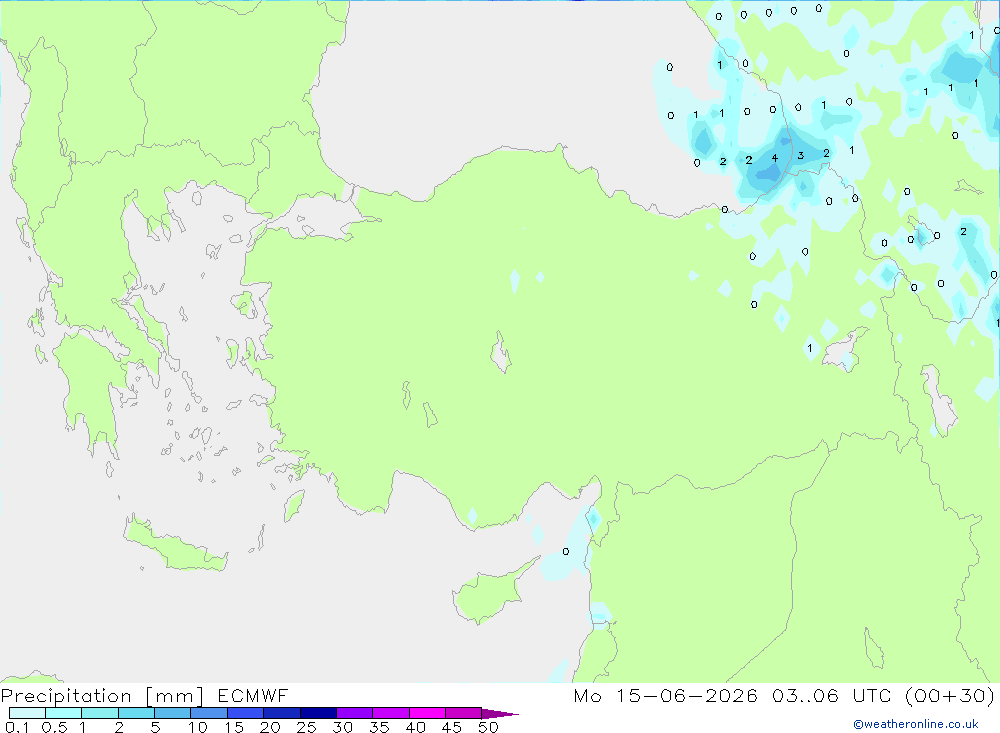This screenshot has height=733, width=1000.
Task: Click the '(00+30)' forecast offset label
Action: pyautogui.click(x=950, y=695)
